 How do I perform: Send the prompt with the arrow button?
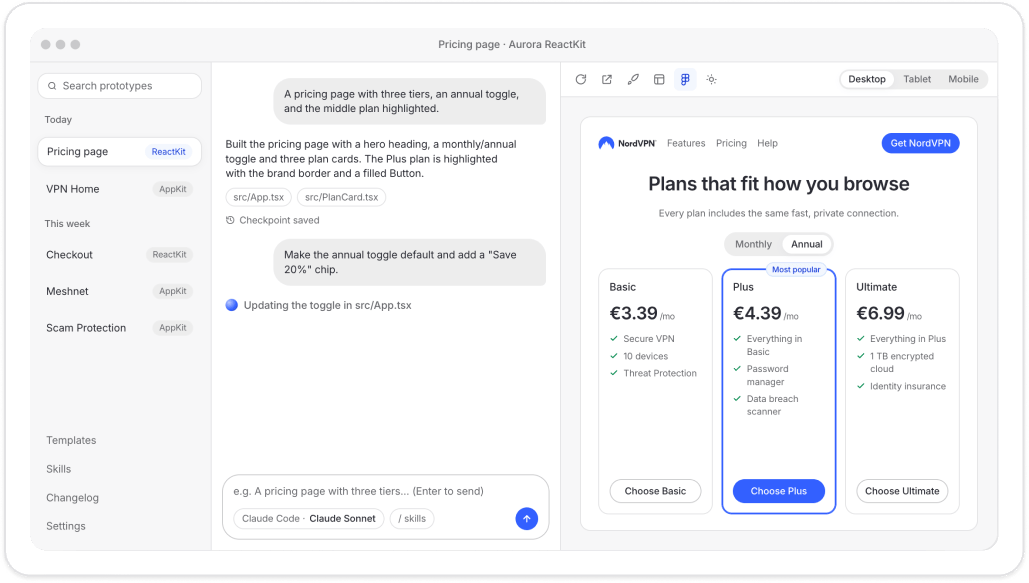pyautogui.click(x=526, y=519)
